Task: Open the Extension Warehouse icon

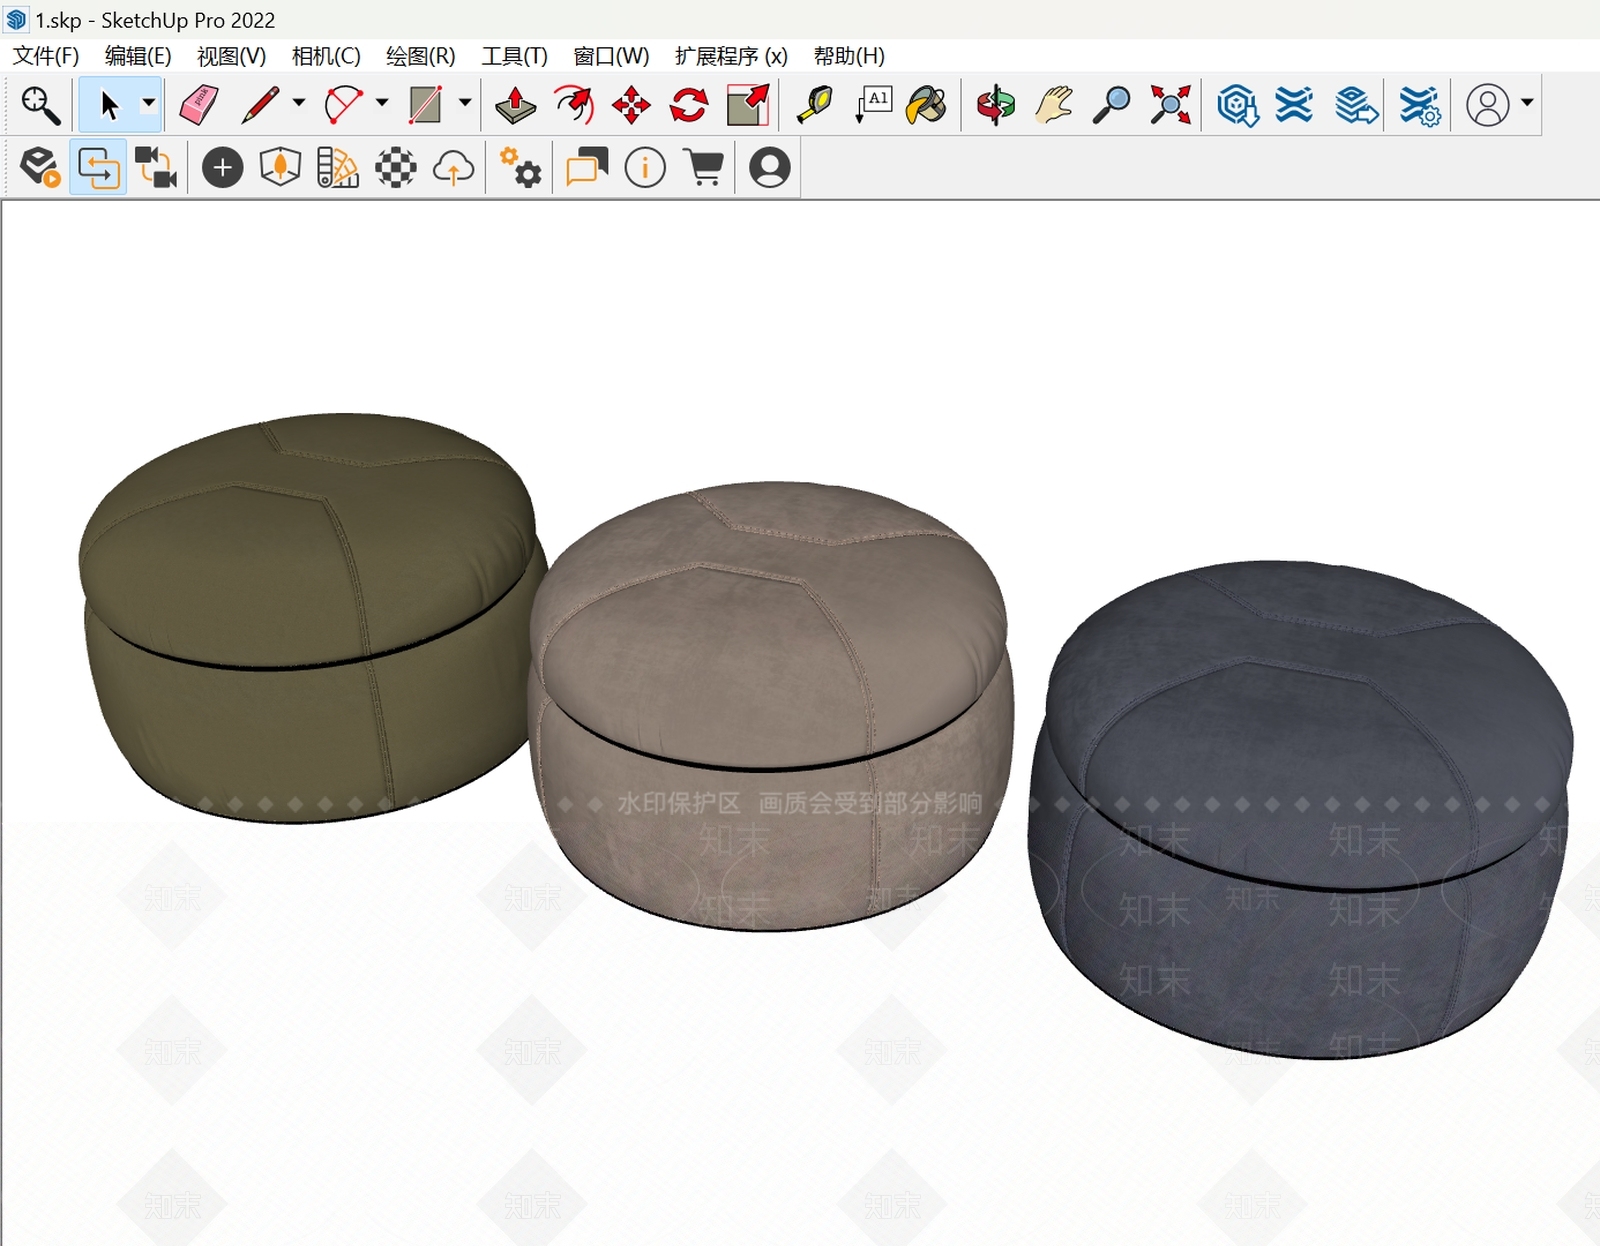Action: tap(1294, 104)
